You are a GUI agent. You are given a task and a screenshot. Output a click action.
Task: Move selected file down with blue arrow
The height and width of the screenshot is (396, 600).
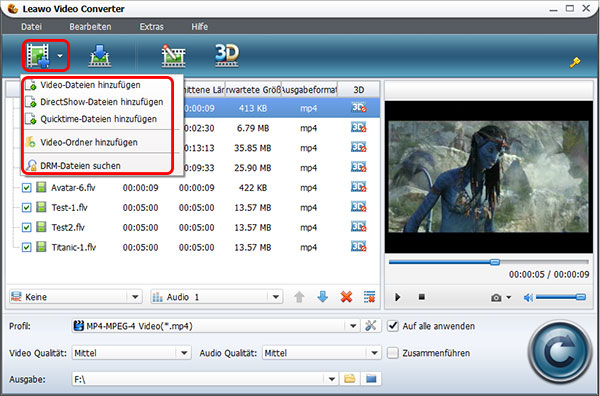(323, 297)
